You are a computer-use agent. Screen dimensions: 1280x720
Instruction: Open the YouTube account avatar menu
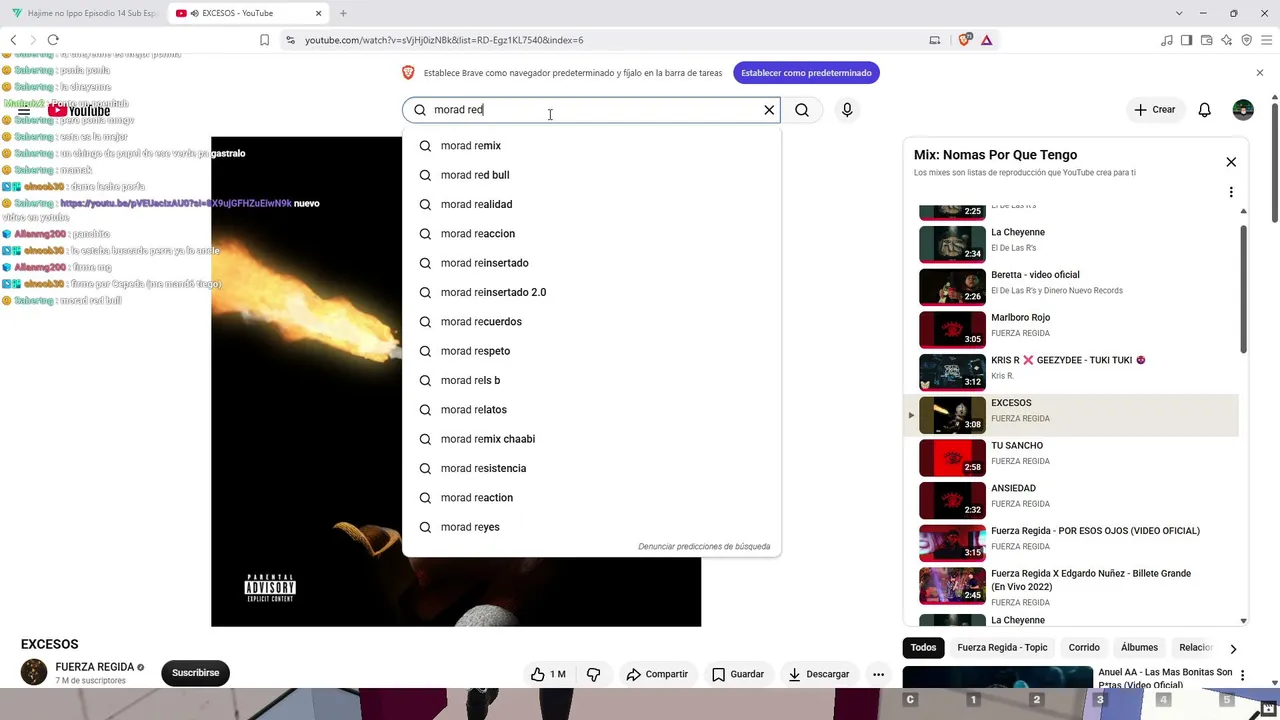coord(1243,110)
